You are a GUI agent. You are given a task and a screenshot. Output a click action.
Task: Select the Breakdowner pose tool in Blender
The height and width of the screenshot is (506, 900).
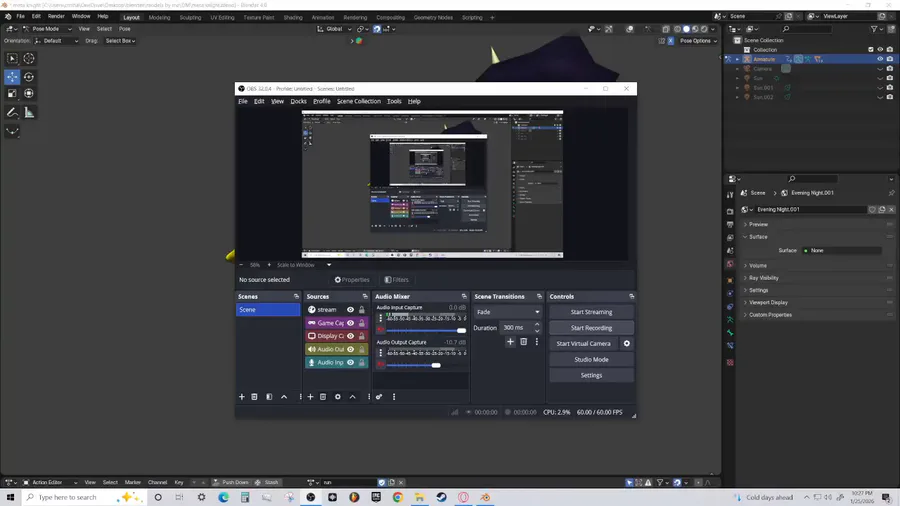pos(12,131)
